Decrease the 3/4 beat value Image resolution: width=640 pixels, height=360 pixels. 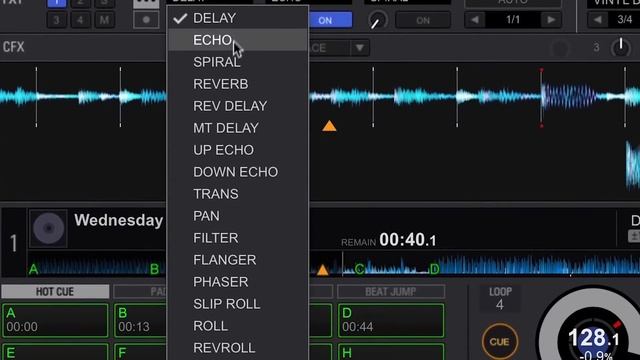598,20
